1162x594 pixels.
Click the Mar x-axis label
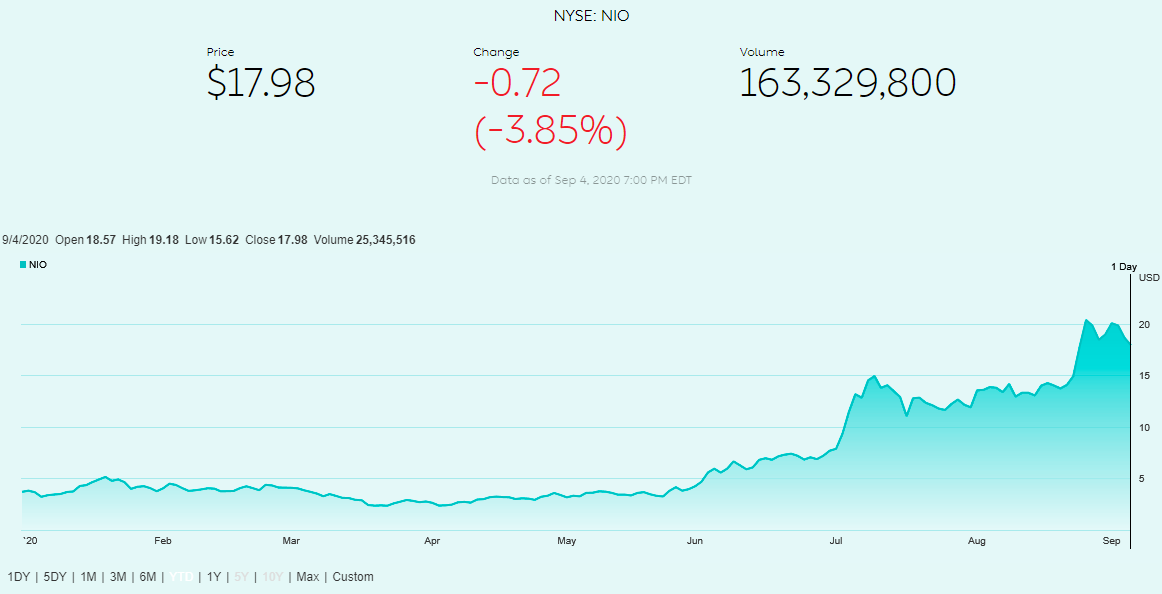(x=291, y=541)
